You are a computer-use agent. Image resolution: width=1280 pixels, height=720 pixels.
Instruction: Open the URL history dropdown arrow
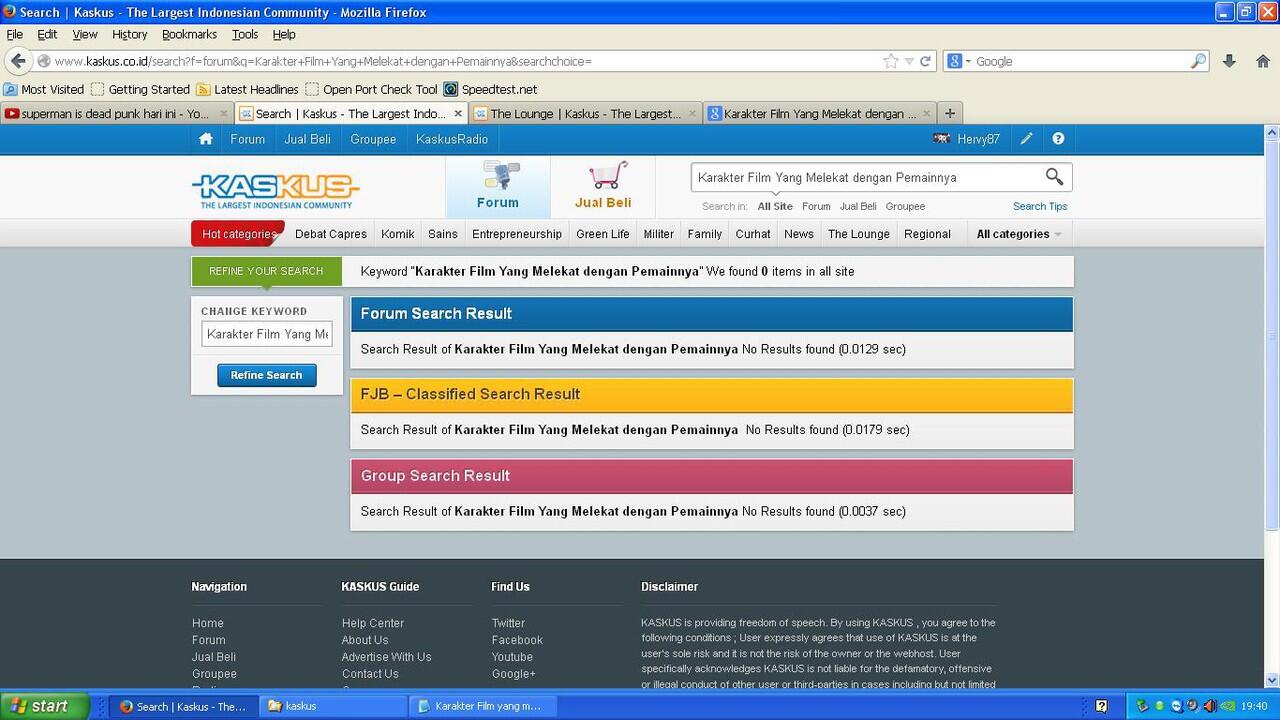[908, 61]
